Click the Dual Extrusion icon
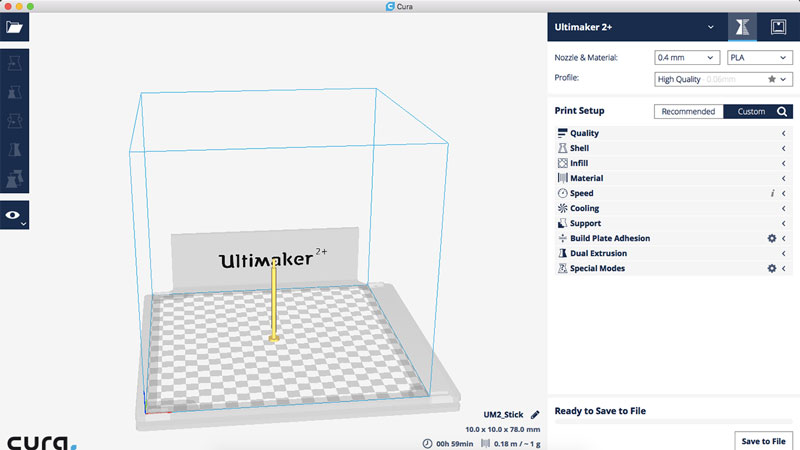 (x=562, y=254)
